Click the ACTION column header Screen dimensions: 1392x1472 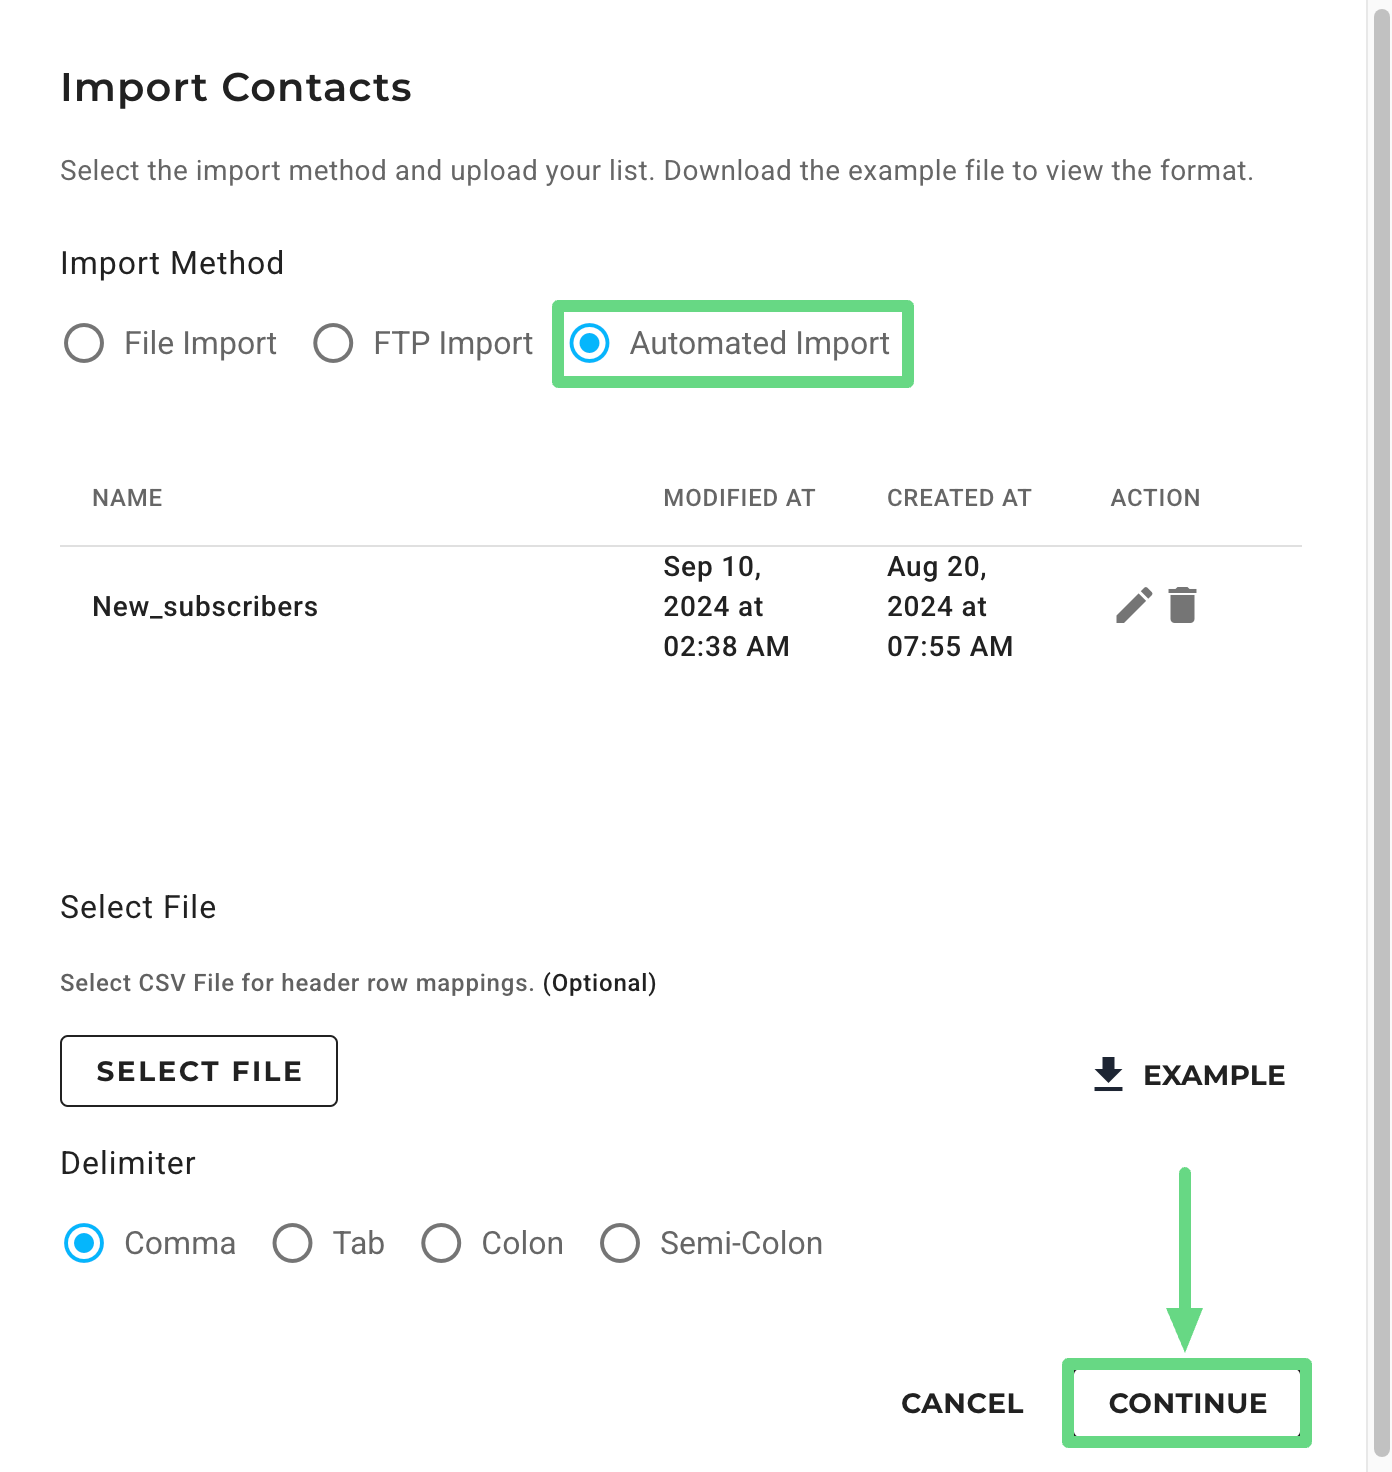(x=1155, y=498)
